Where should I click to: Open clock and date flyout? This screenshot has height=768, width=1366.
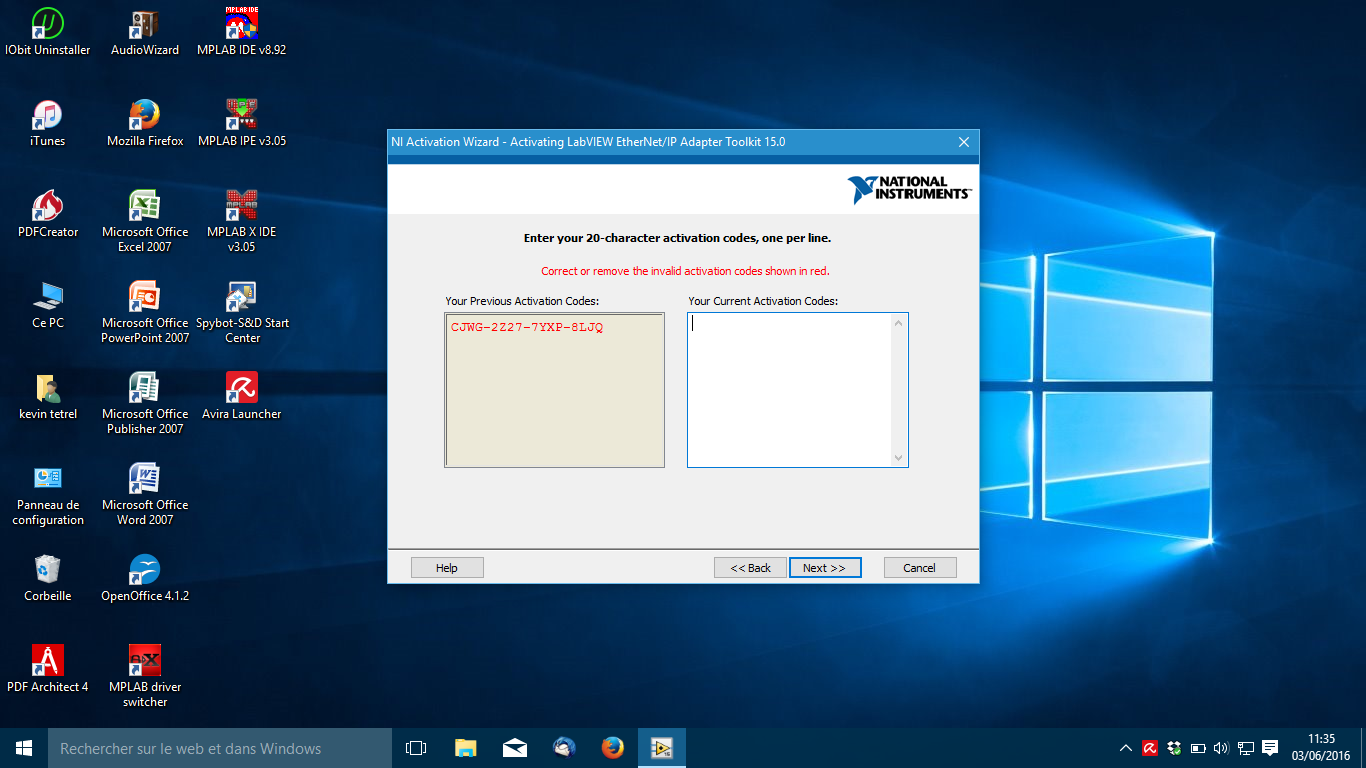point(1321,748)
